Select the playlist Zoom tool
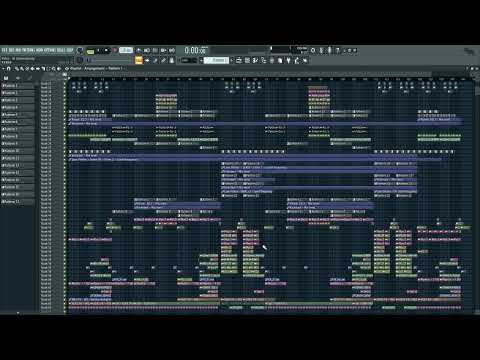Viewport: 480px width, 360px height. [54, 69]
